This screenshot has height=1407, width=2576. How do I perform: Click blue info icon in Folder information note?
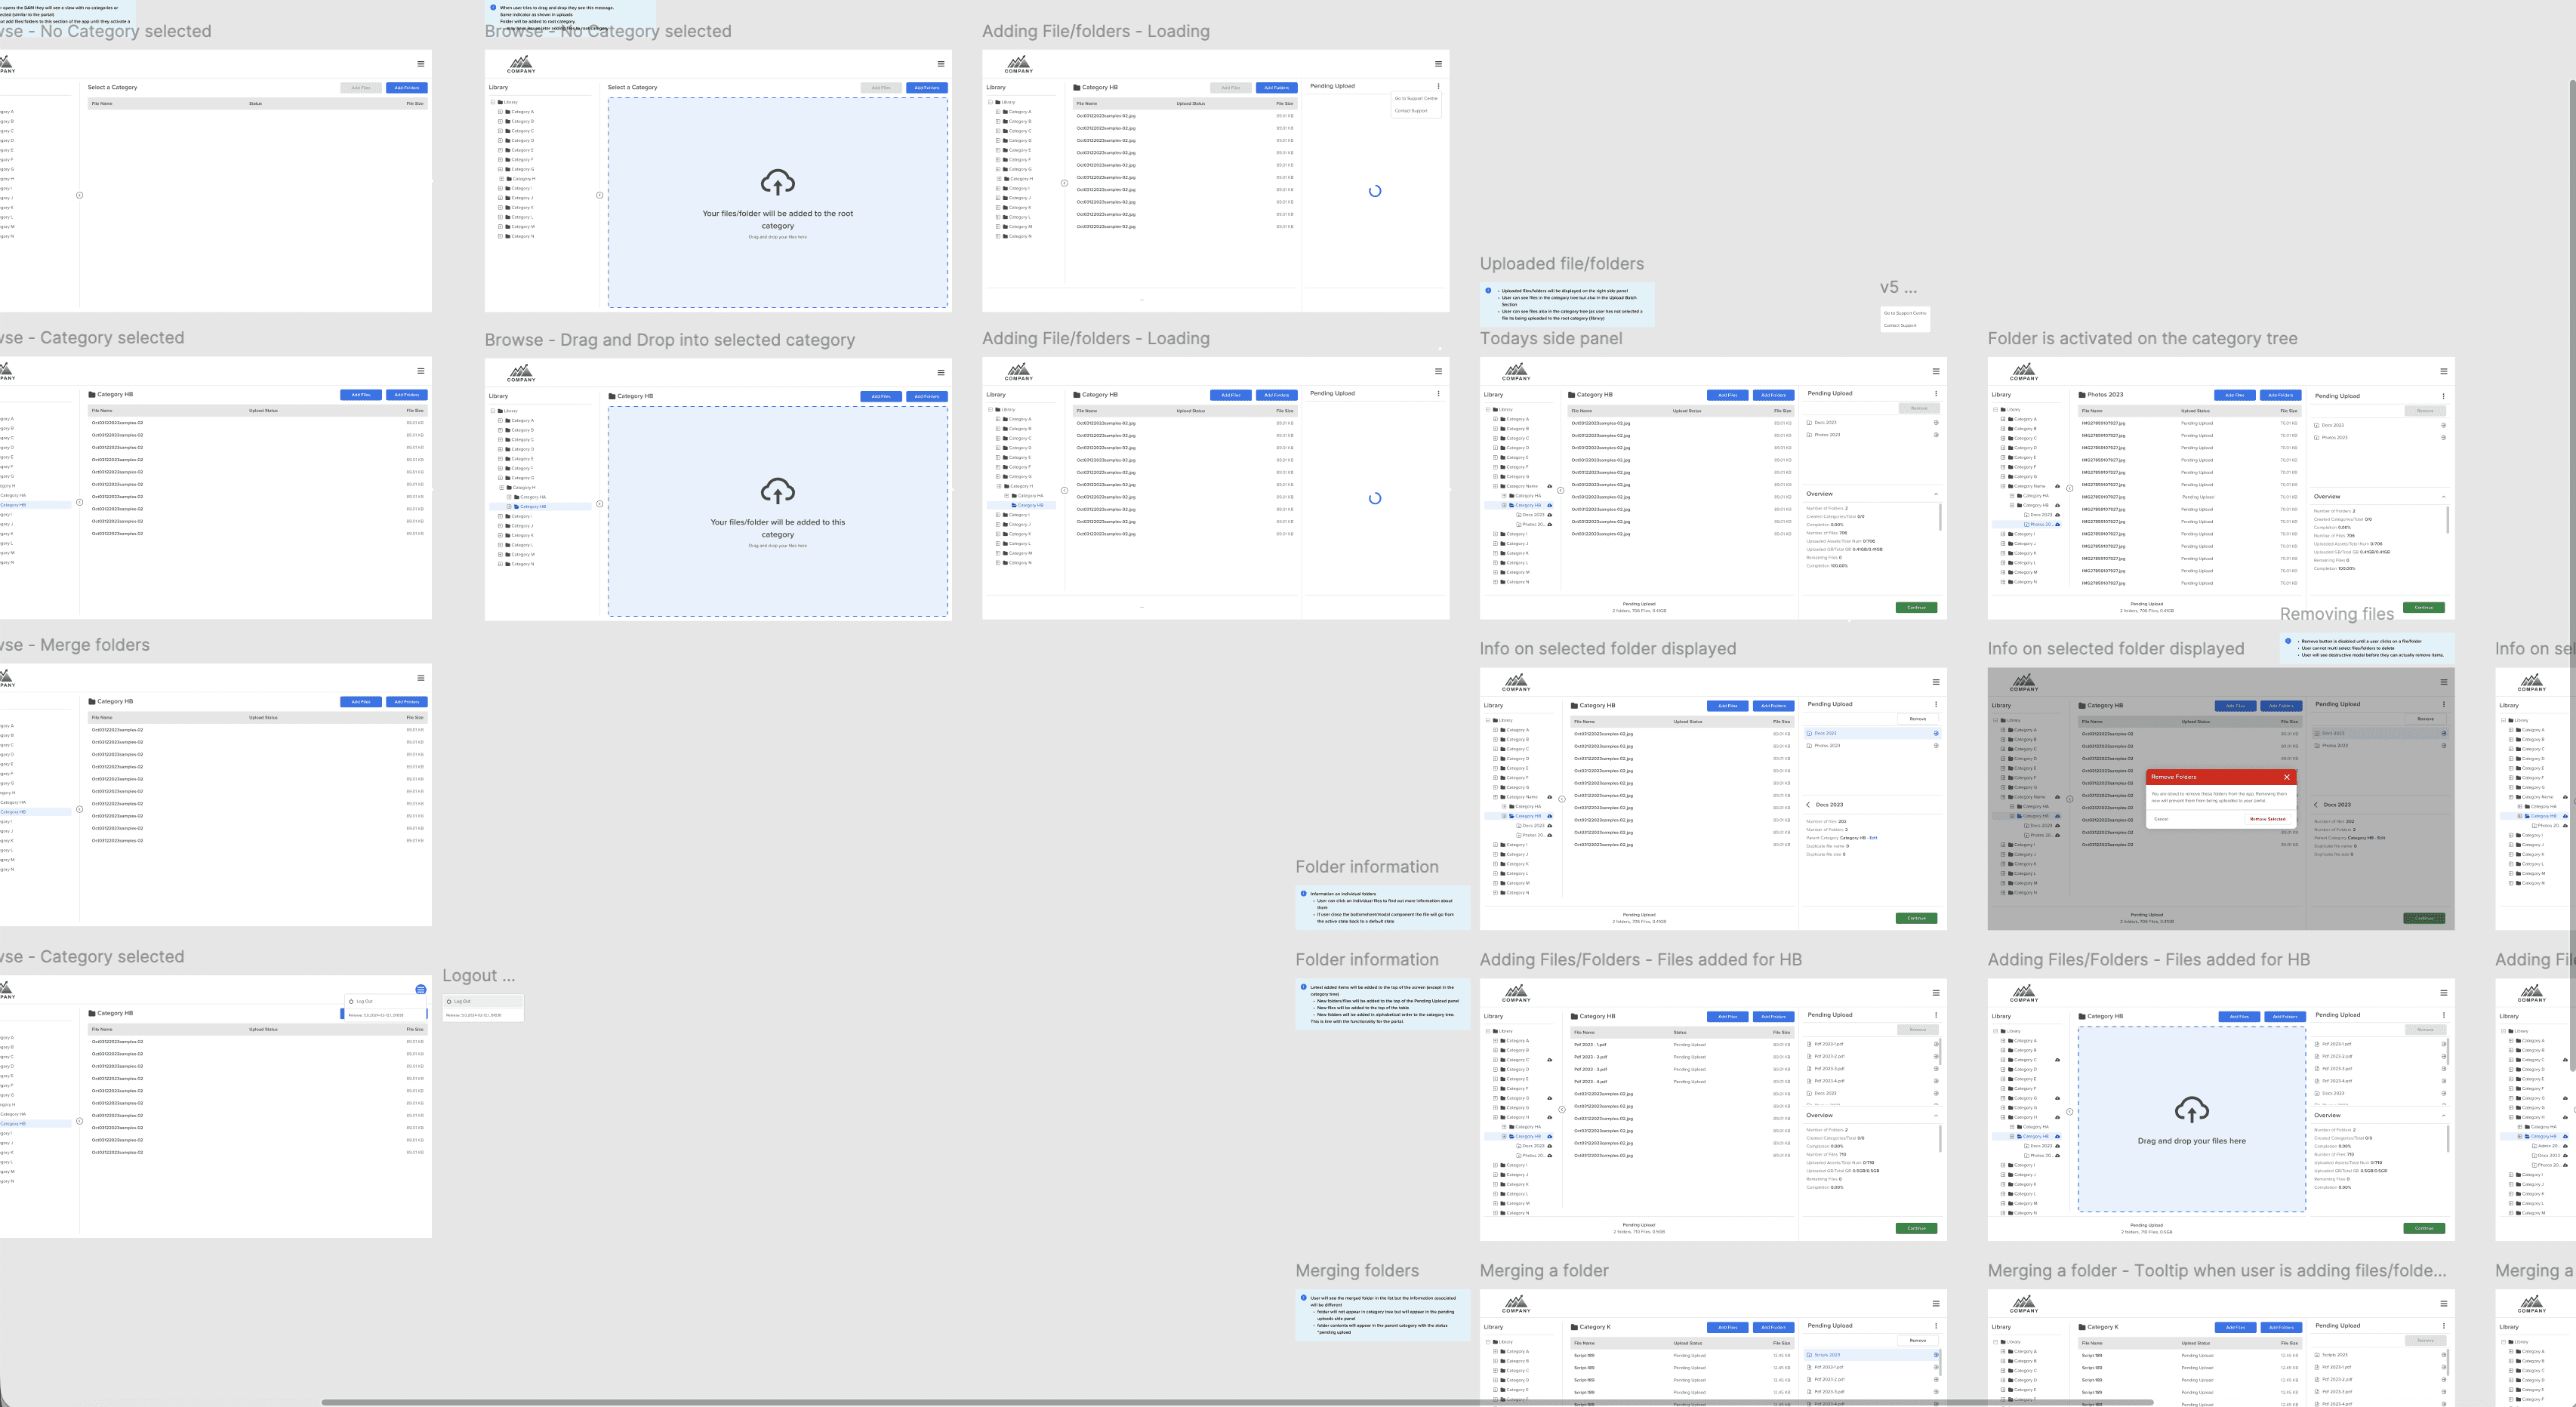pyautogui.click(x=1303, y=894)
